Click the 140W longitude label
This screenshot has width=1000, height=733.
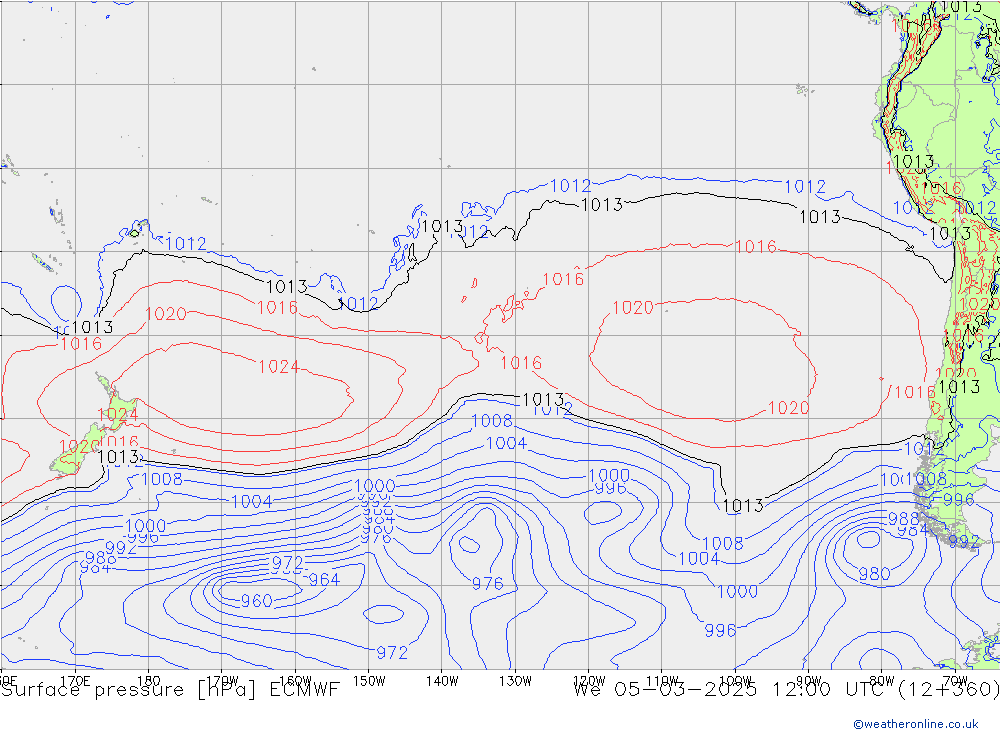442,681
